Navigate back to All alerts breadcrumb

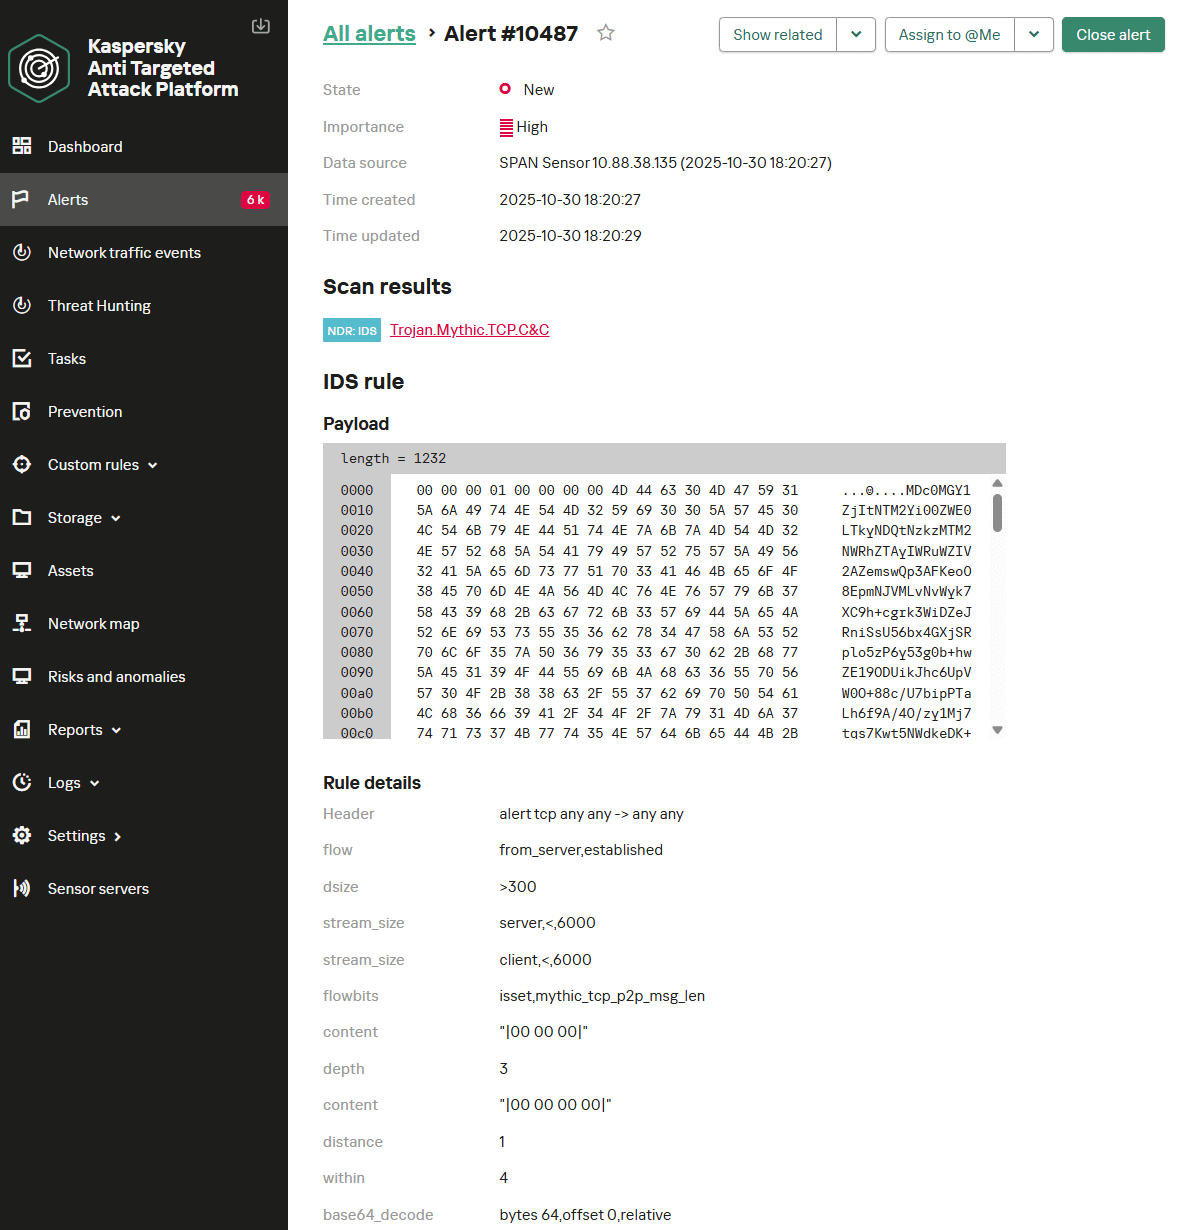point(369,33)
